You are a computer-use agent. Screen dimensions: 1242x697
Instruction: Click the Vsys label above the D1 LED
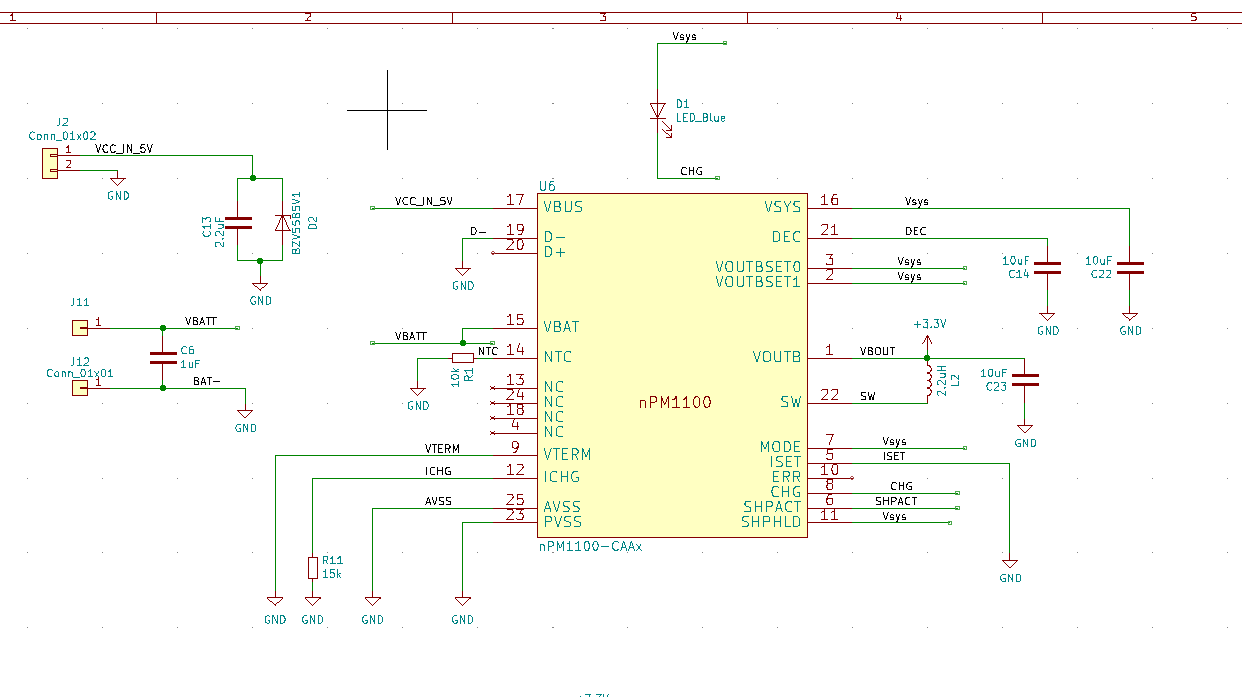click(685, 37)
